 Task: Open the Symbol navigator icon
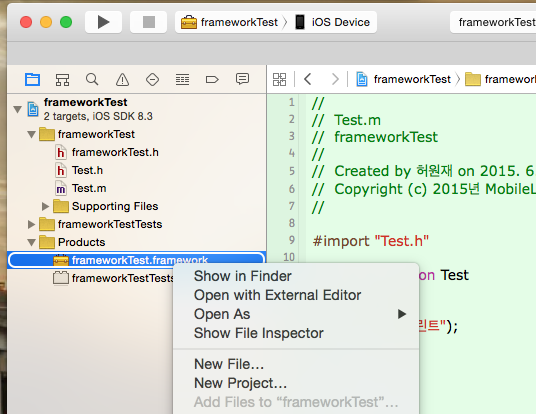pyautogui.click(x=63, y=80)
